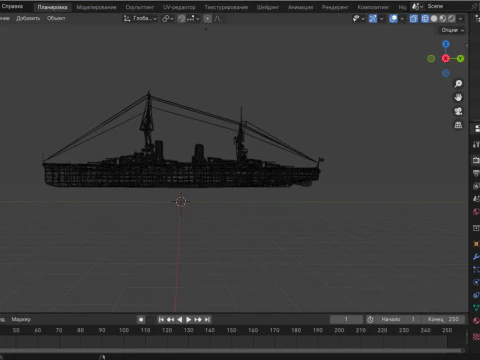Toggle proportional editing button
This screenshot has height=360, width=480.
coord(207,19)
